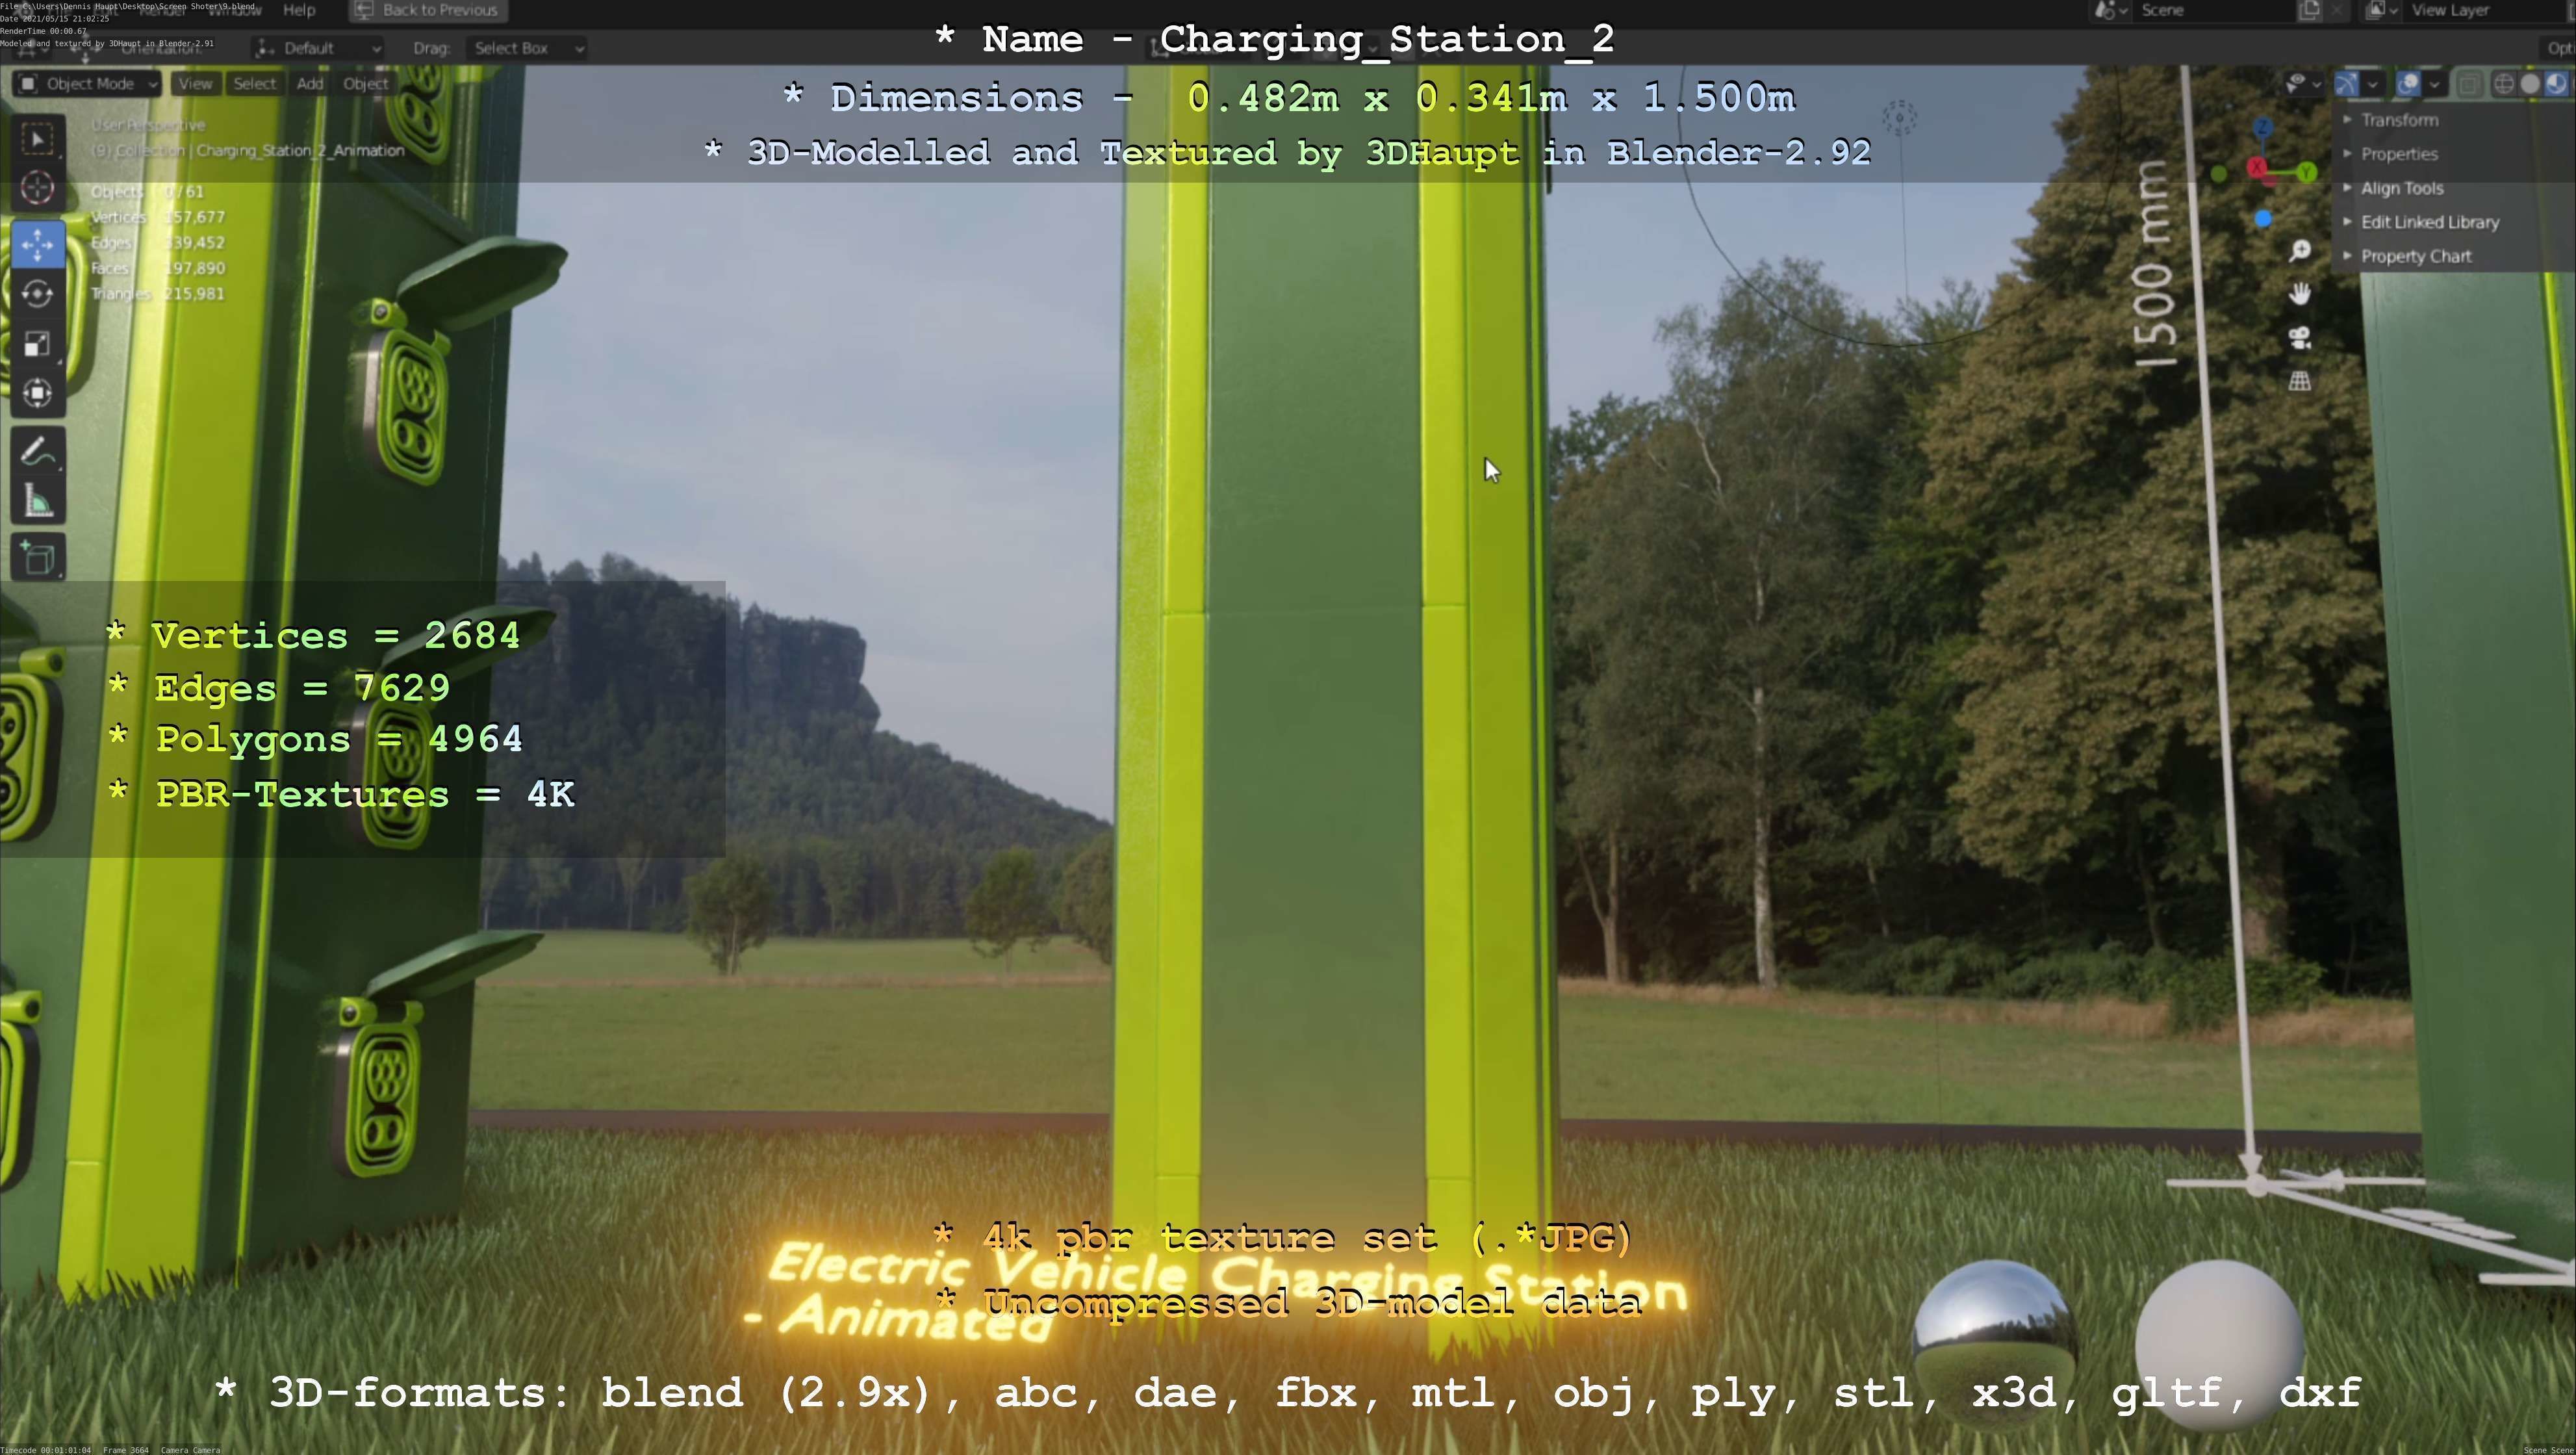Open the Object Mode dropdown
The height and width of the screenshot is (1455, 2576).
tap(88, 84)
